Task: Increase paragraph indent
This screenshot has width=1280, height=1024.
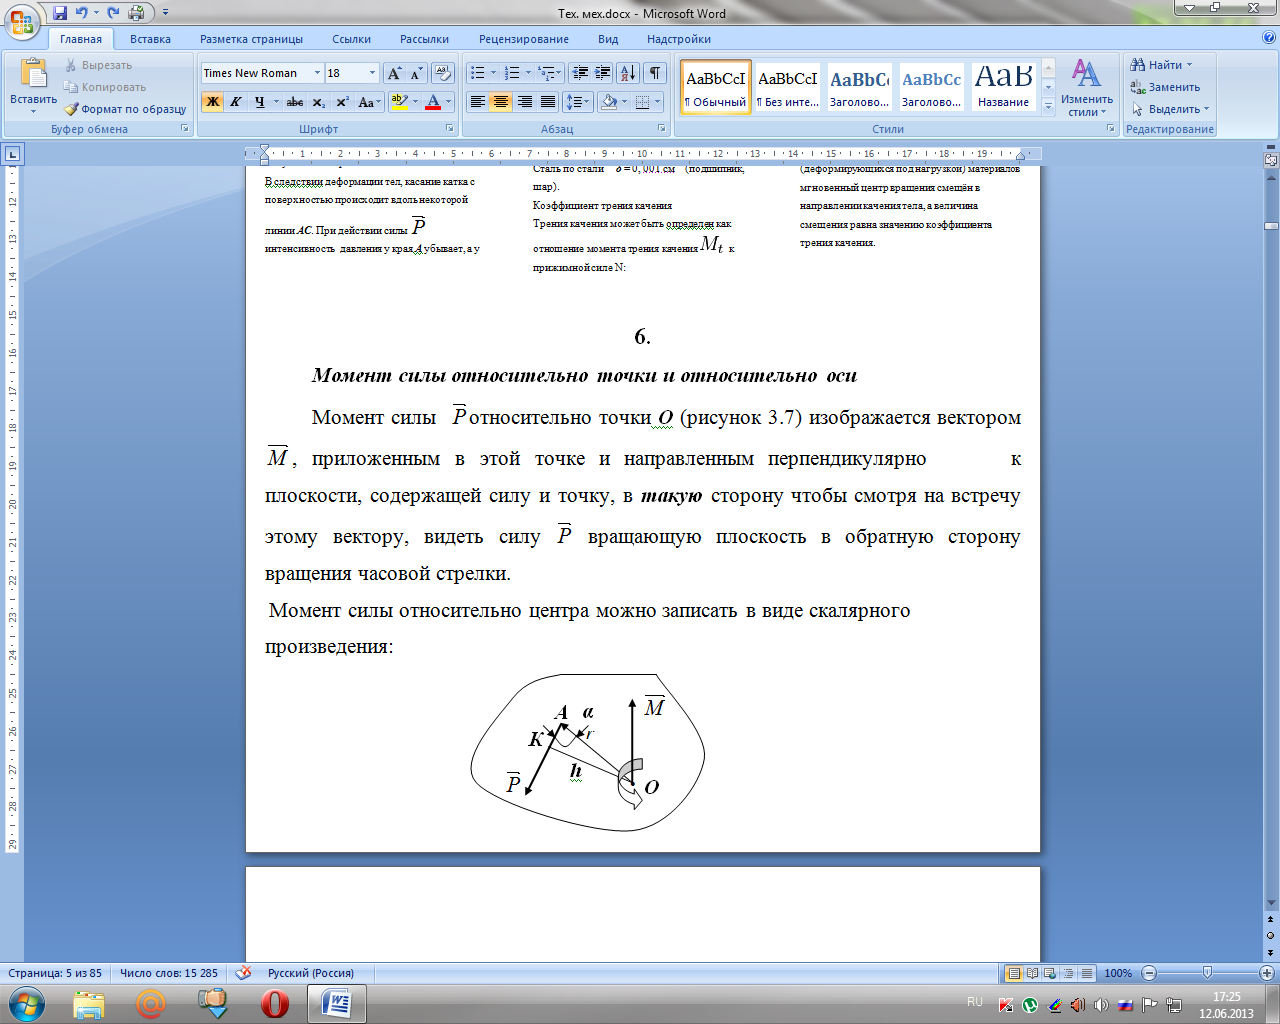Action: tap(603, 73)
